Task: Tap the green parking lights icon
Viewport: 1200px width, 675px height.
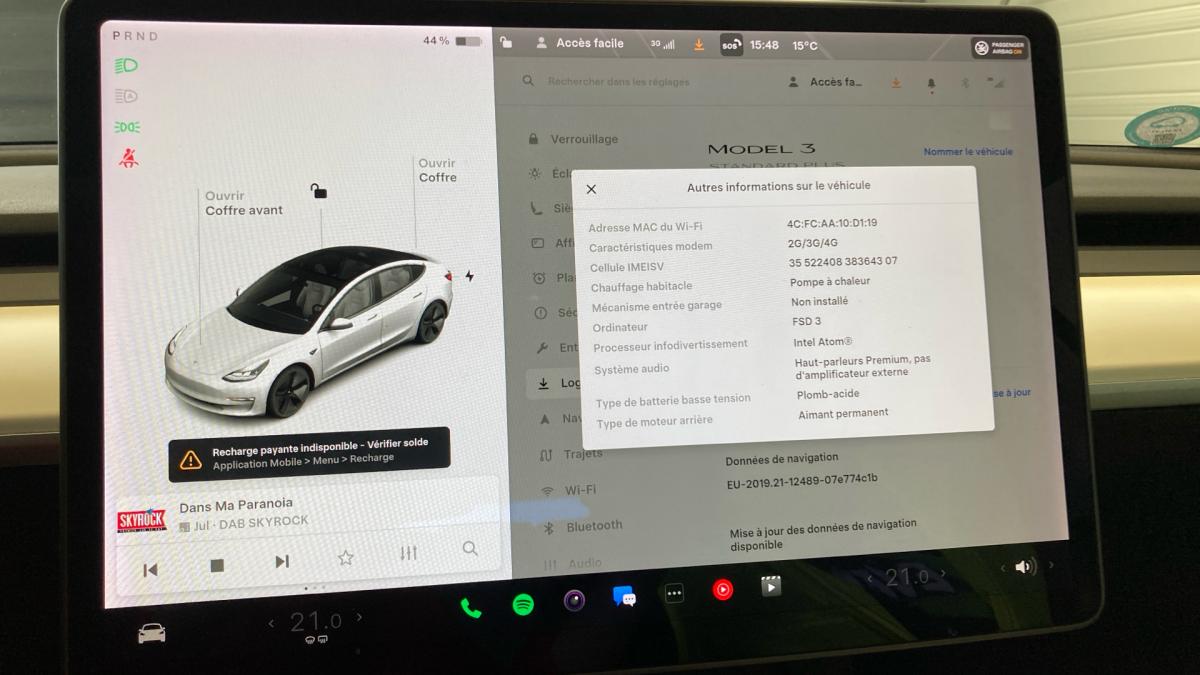Action: tap(127, 127)
